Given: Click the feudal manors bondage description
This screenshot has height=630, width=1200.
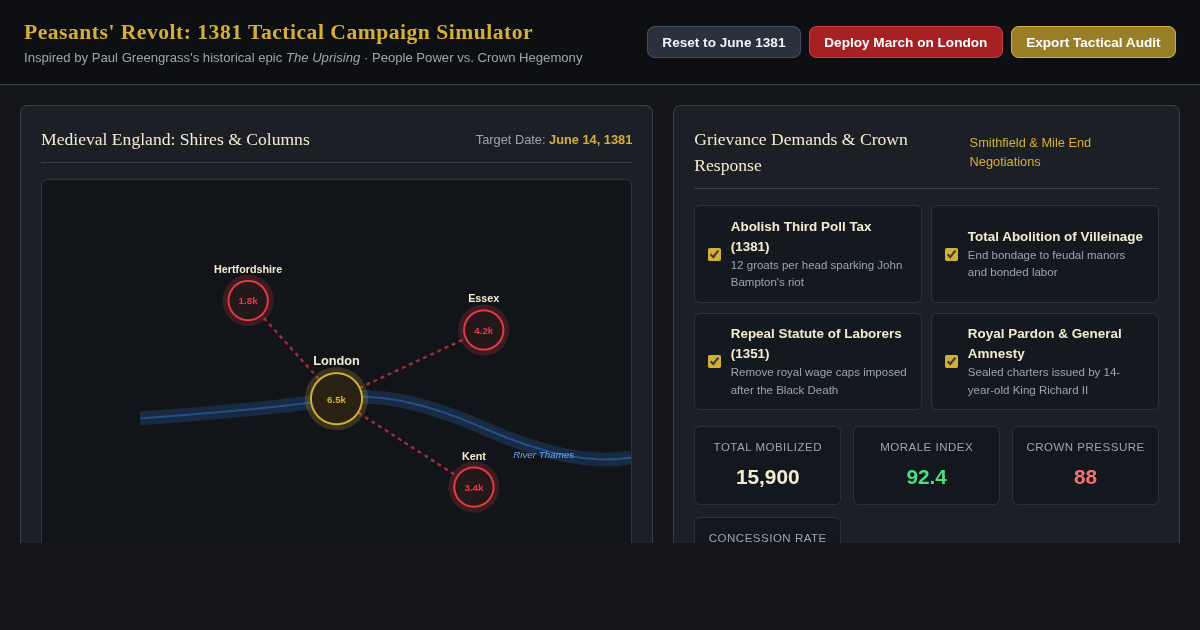Looking at the screenshot, I should click(x=1047, y=264).
